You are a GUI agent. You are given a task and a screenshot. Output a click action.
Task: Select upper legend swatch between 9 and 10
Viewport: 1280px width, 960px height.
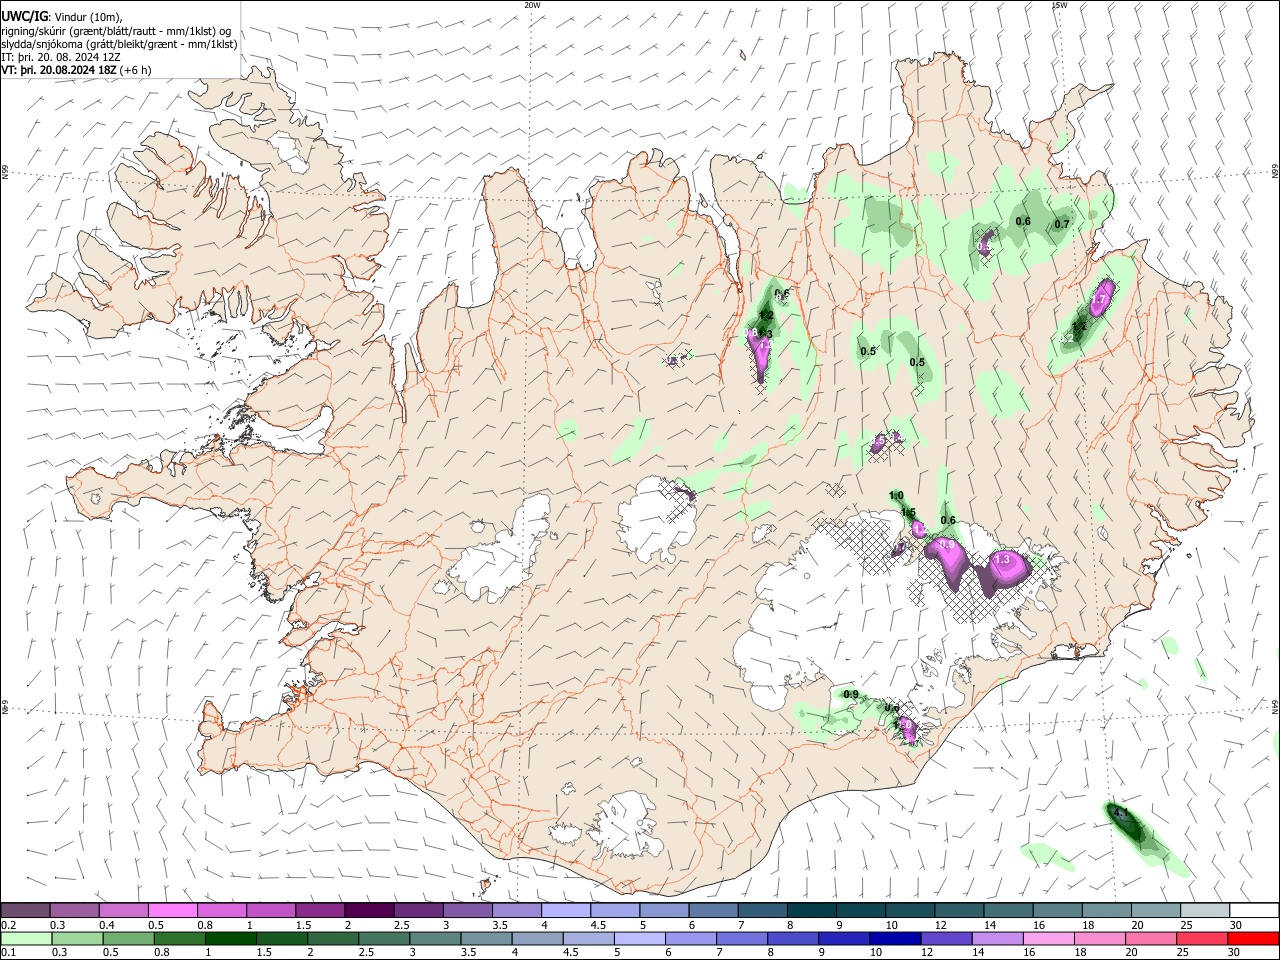coord(859,911)
